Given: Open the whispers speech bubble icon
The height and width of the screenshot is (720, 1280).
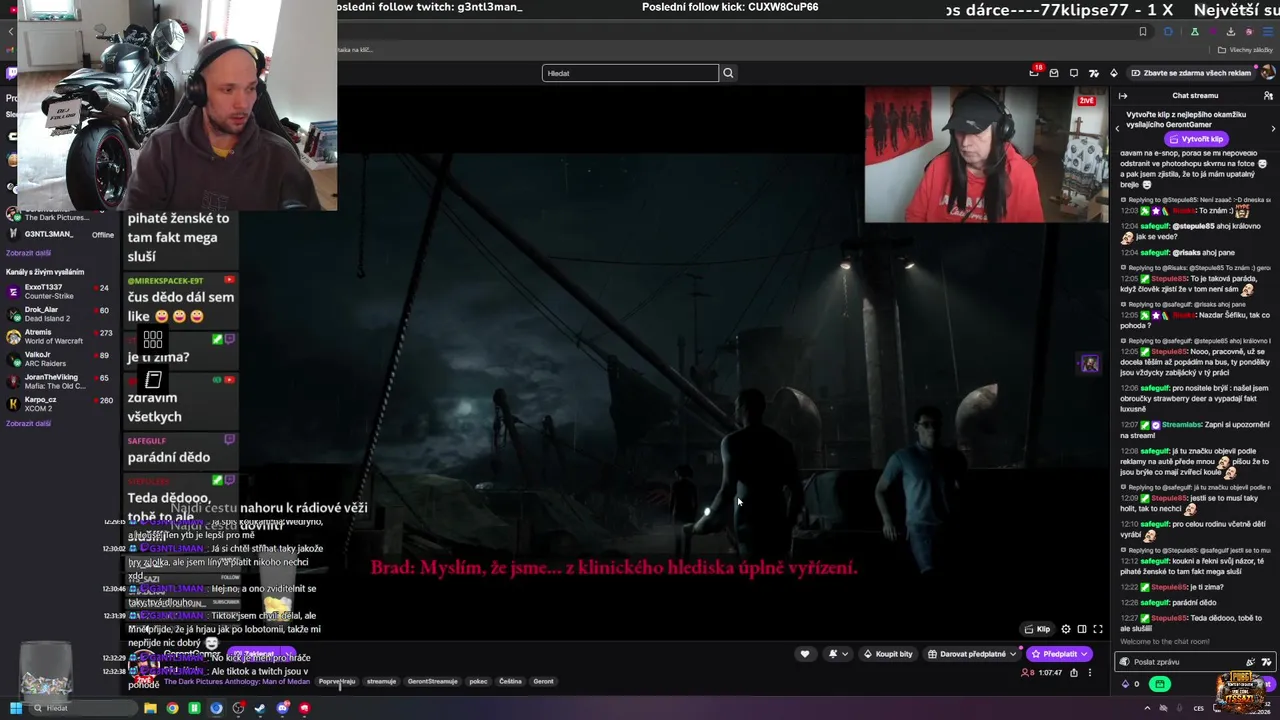Looking at the screenshot, I should point(1074,73).
